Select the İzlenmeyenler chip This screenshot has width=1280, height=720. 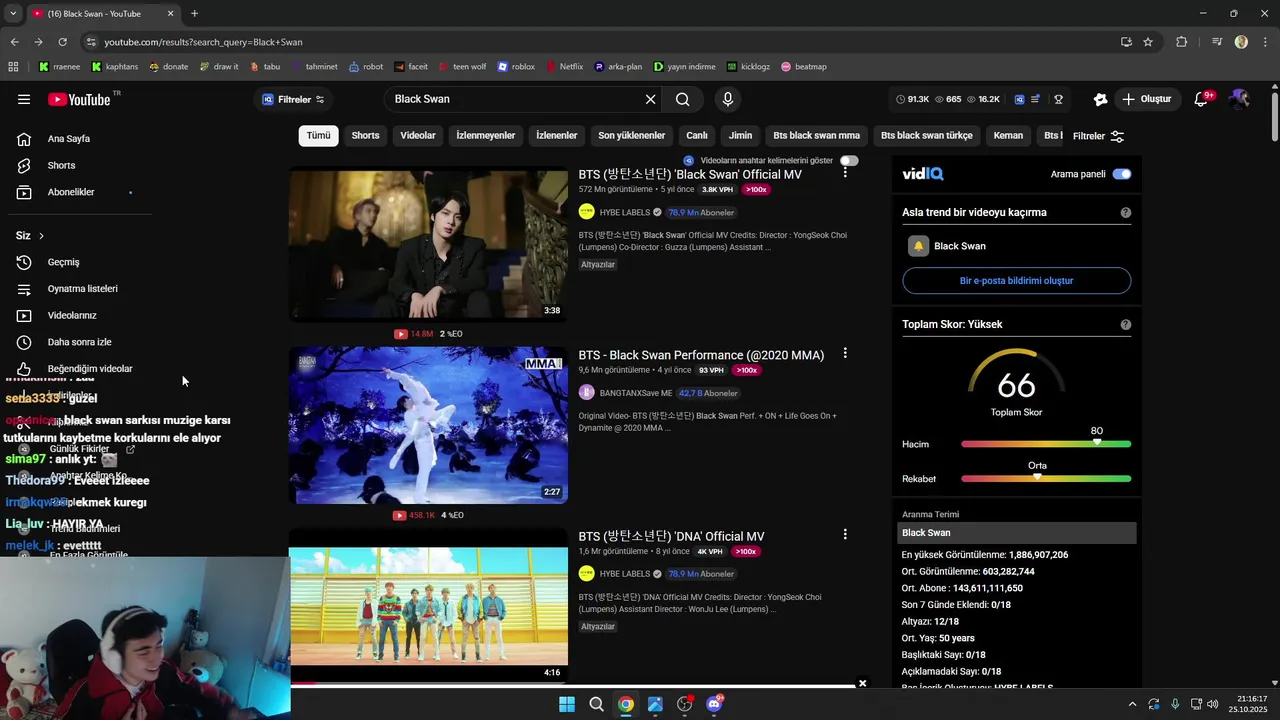coord(485,136)
